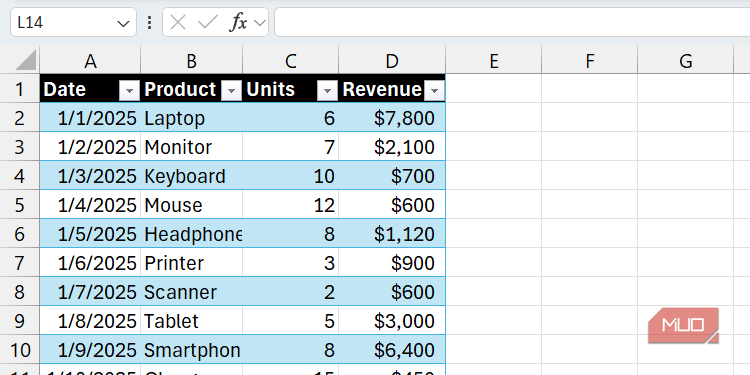Open the Units column filter dropdown

pos(328,90)
